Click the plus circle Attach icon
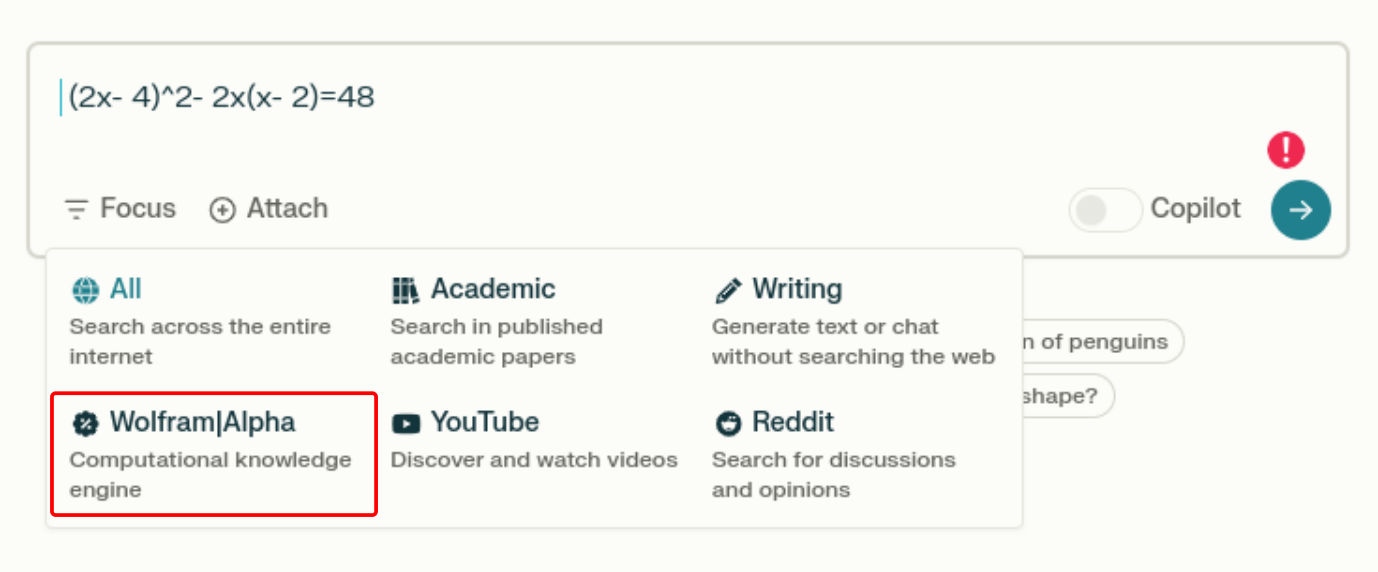1378x572 pixels. (222, 210)
